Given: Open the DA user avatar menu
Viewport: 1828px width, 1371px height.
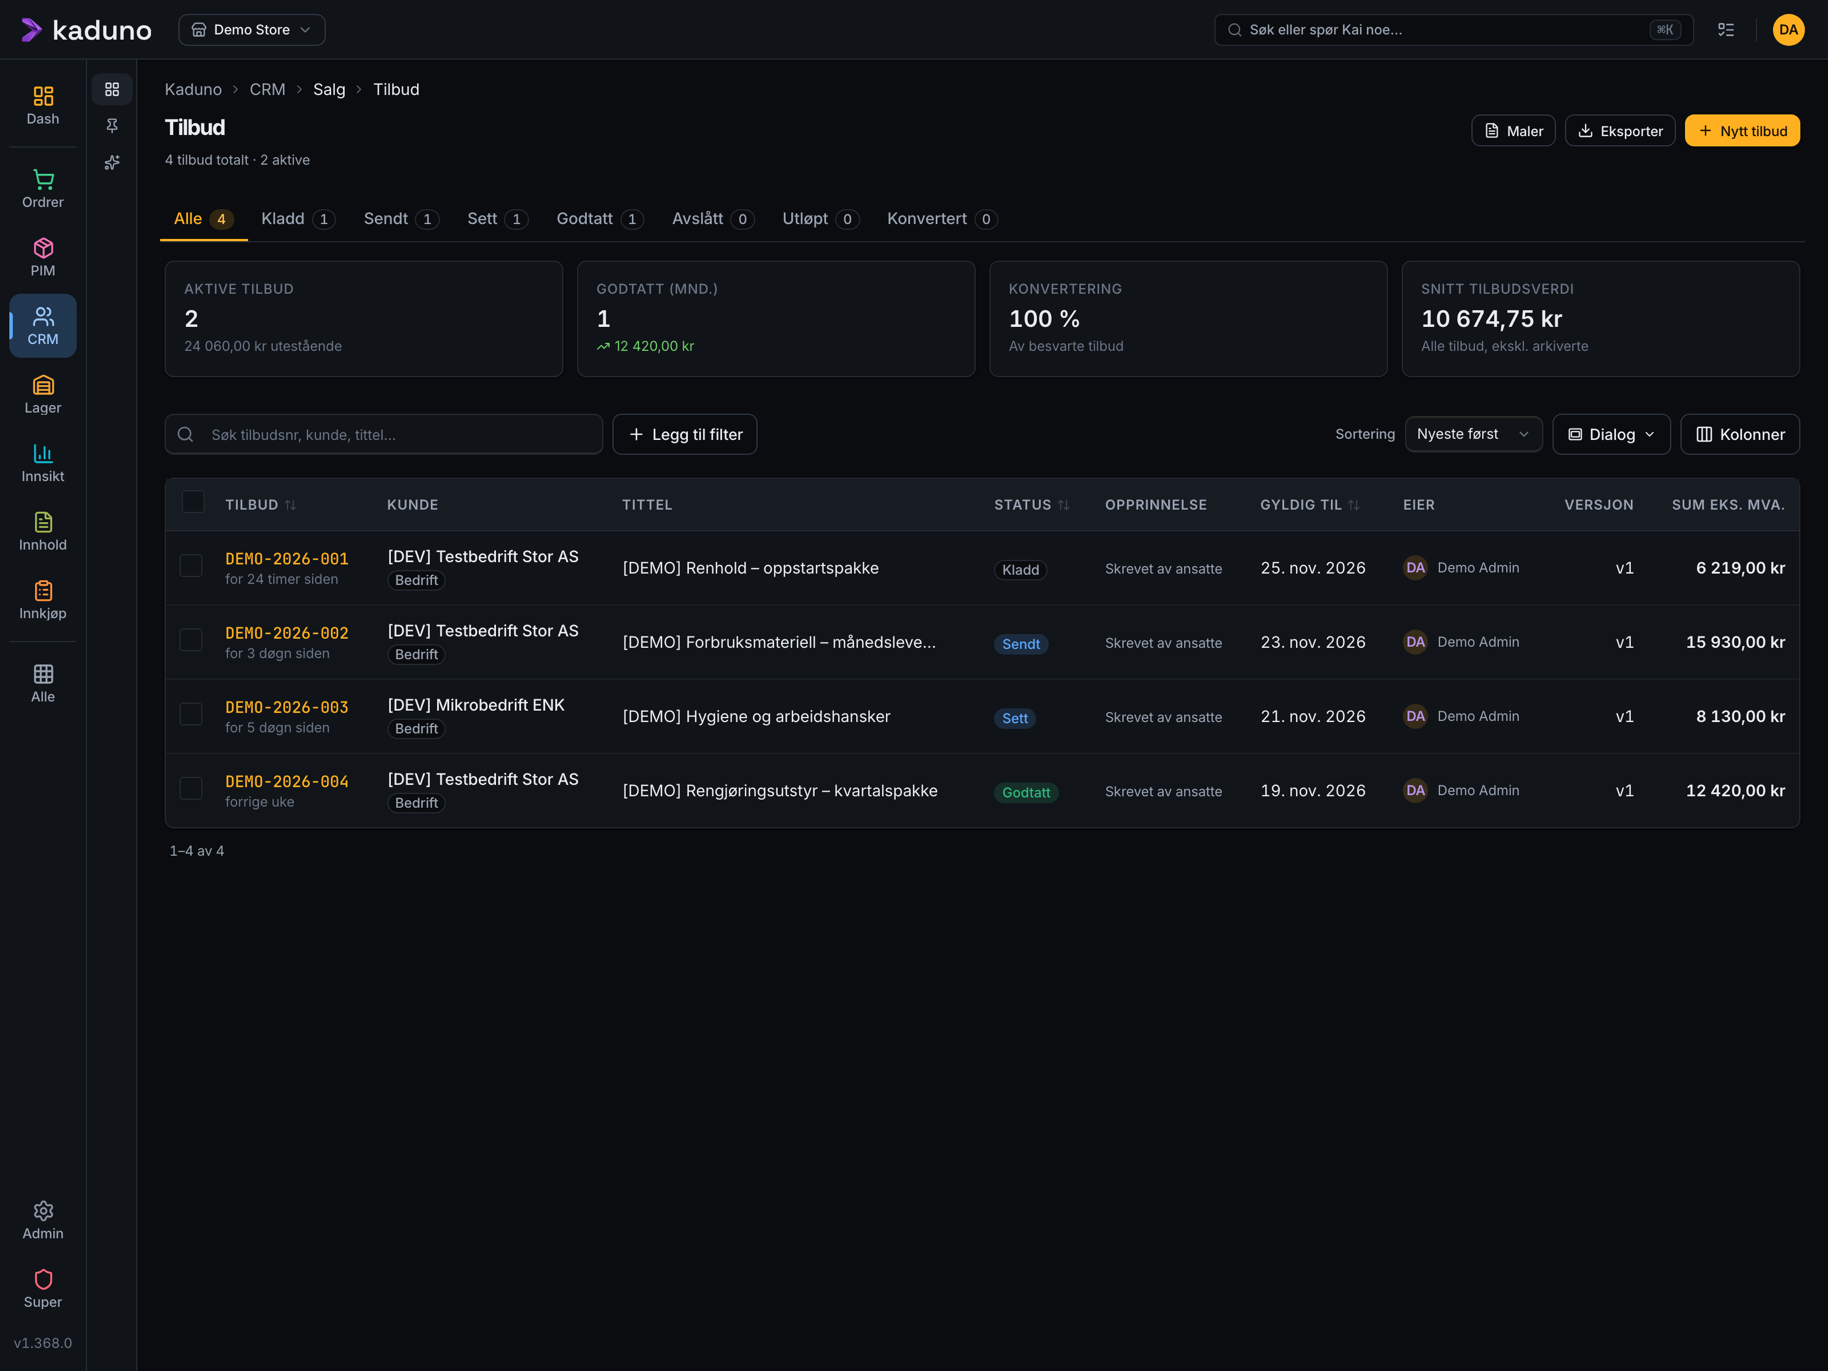Looking at the screenshot, I should [x=1788, y=30].
